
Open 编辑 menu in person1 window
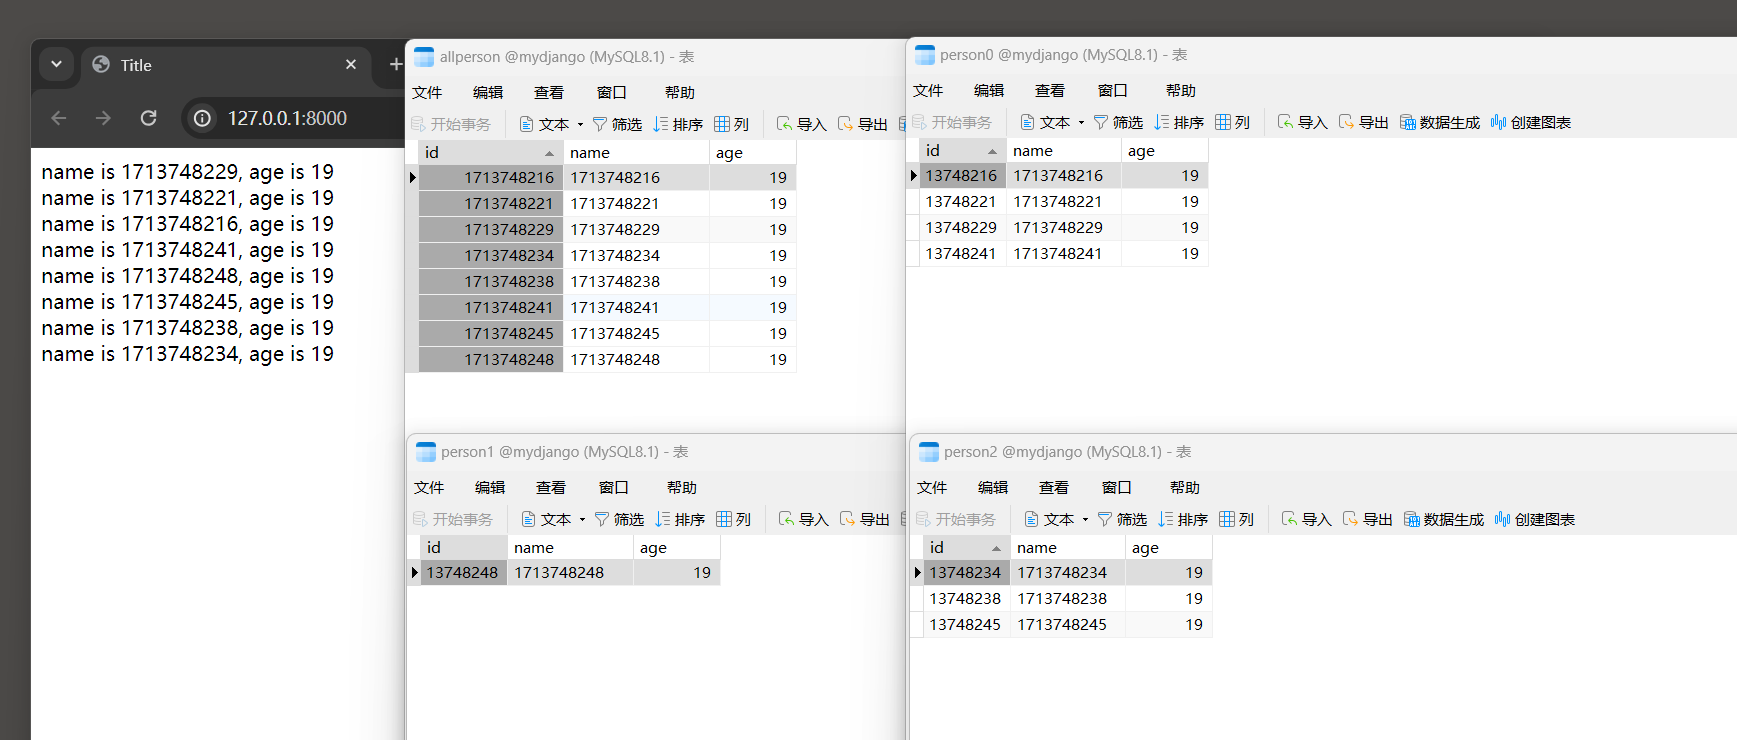pos(490,487)
